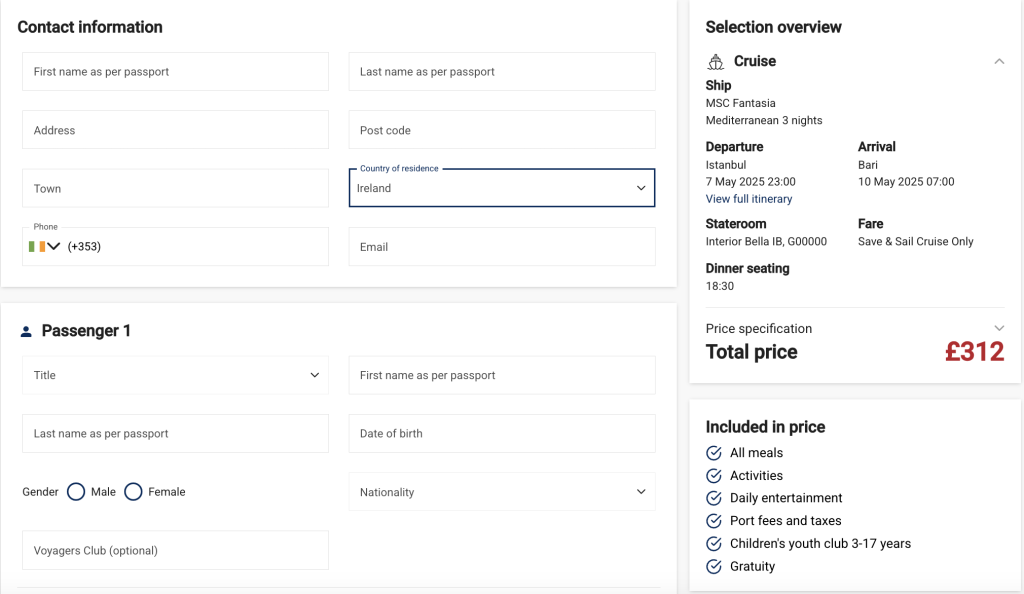The width and height of the screenshot is (1024, 594).
Task: Click checkmark icon beside Children's youth club
Action: (714, 544)
